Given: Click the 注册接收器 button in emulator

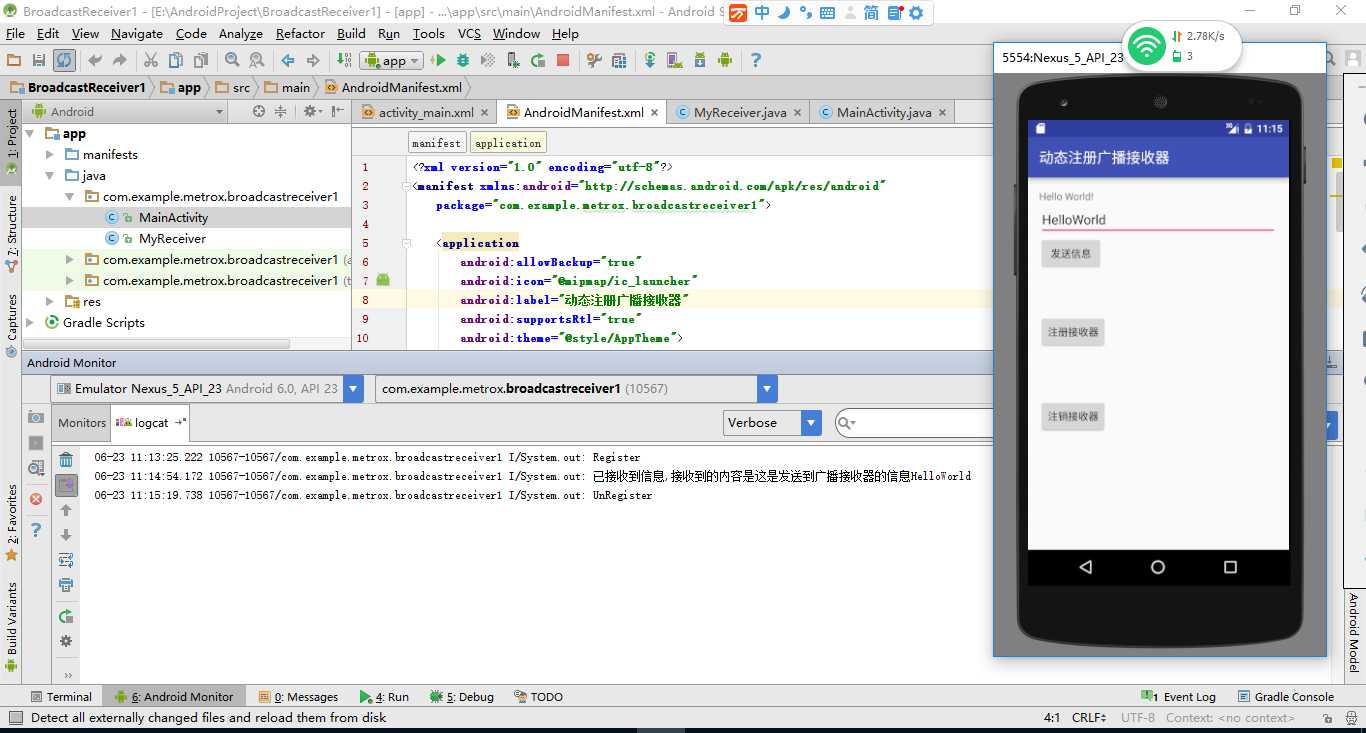Looking at the screenshot, I should [x=1073, y=332].
